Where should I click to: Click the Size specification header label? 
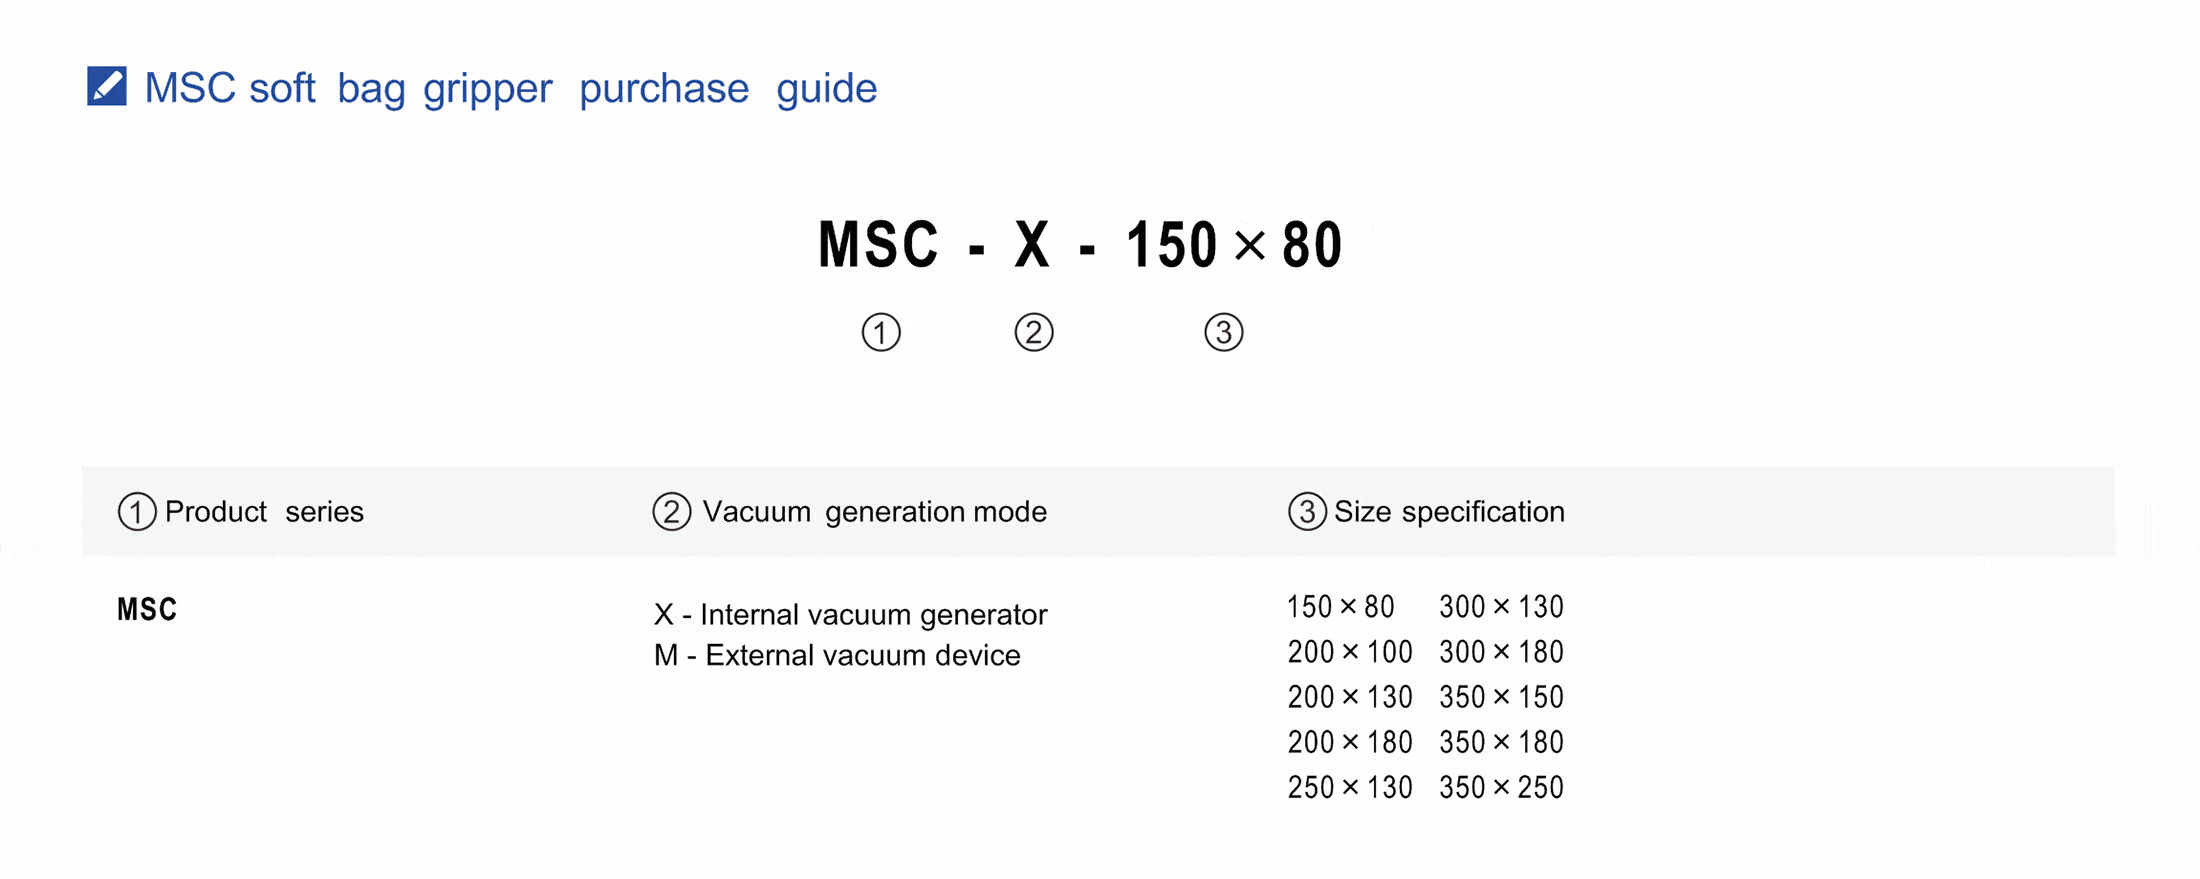point(1449,512)
